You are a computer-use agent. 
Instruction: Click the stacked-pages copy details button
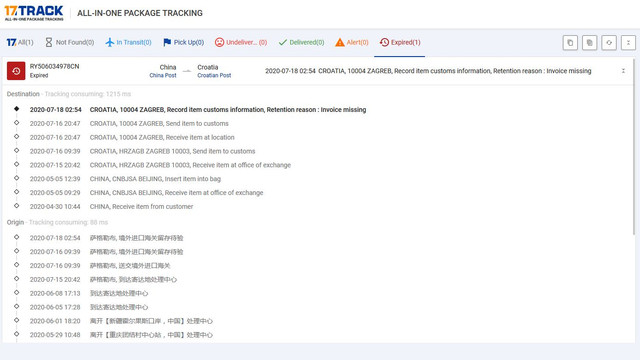click(x=589, y=42)
